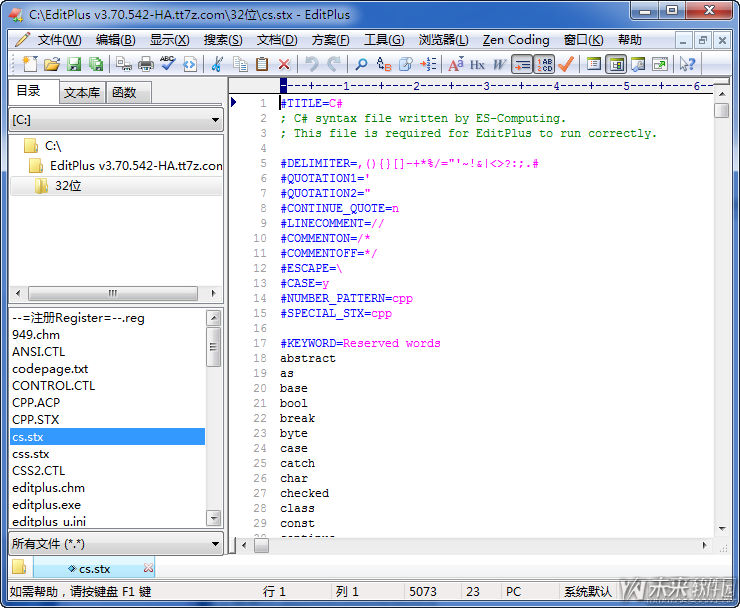This screenshot has height=608, width=740.
Task: Open the Zen Coding menu
Action: pyautogui.click(x=516, y=40)
